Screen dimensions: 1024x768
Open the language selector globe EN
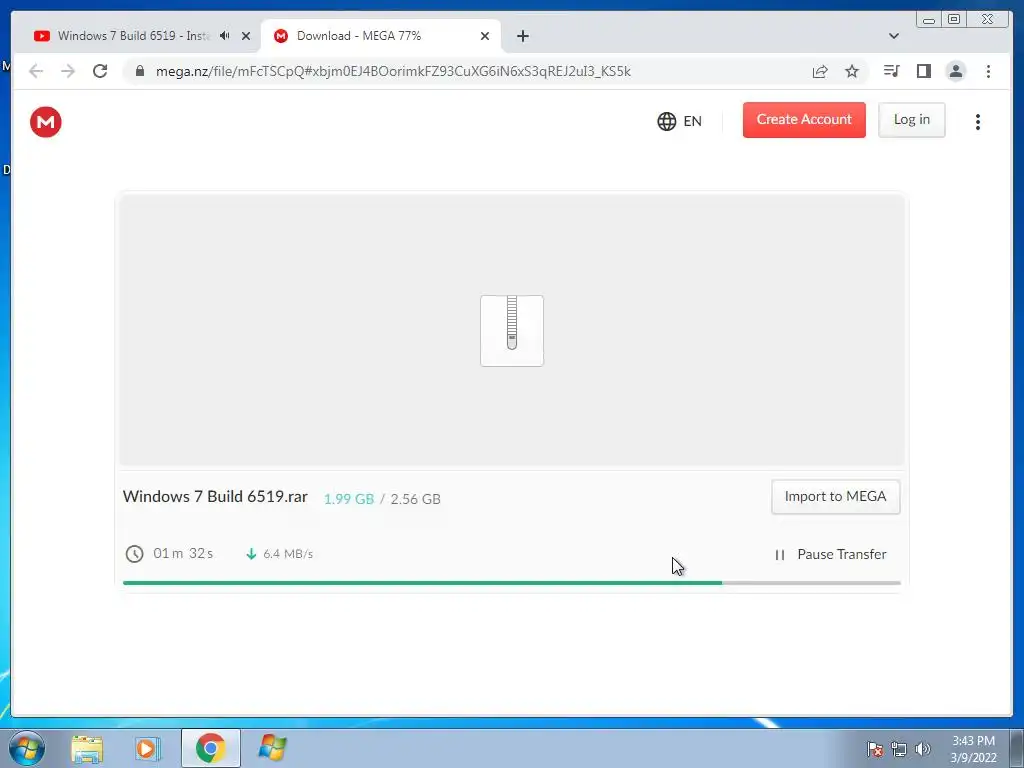coord(679,121)
